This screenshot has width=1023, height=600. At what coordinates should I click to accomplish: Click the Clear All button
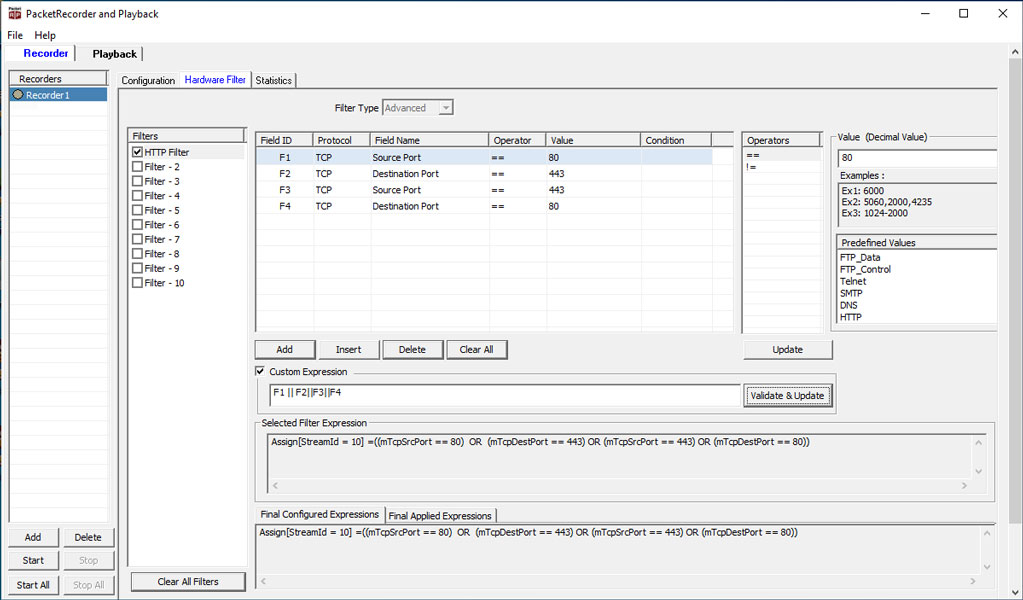click(476, 350)
